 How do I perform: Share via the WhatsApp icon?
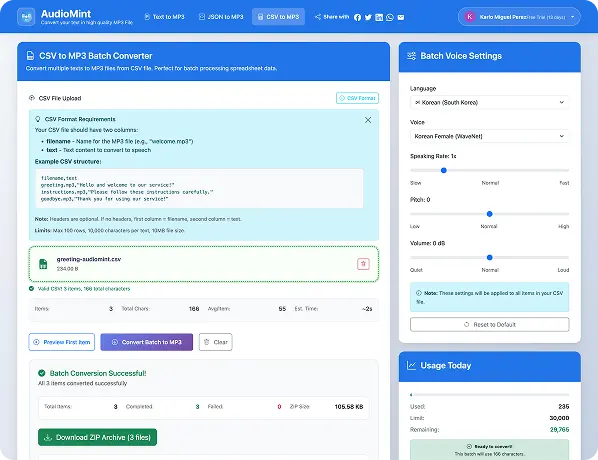pyautogui.click(x=390, y=17)
